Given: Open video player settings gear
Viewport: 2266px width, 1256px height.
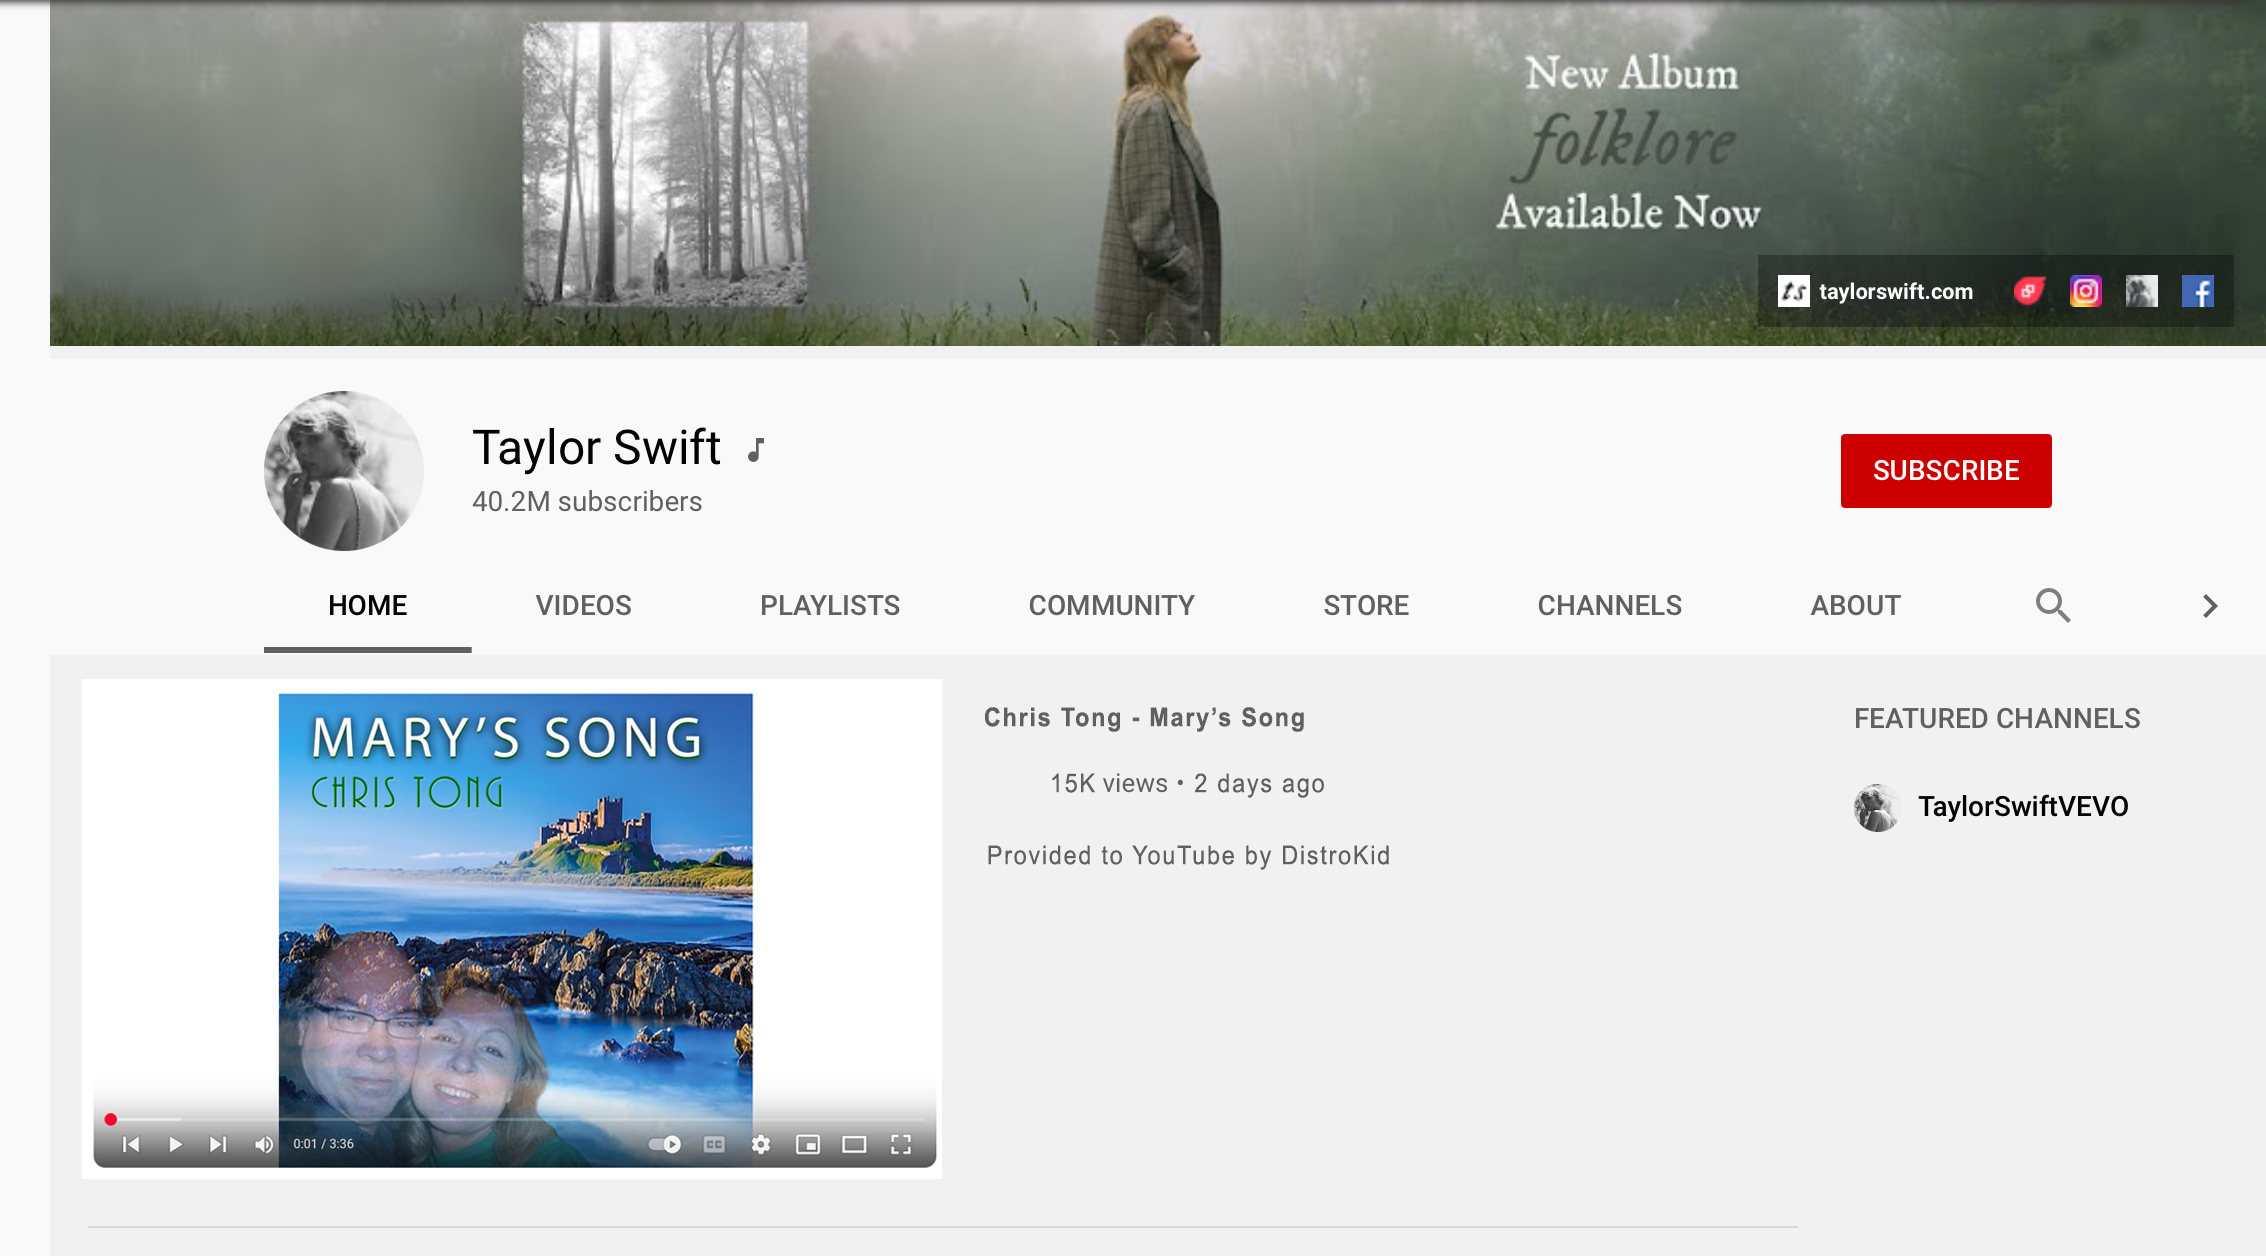Looking at the screenshot, I should pyautogui.click(x=761, y=1144).
